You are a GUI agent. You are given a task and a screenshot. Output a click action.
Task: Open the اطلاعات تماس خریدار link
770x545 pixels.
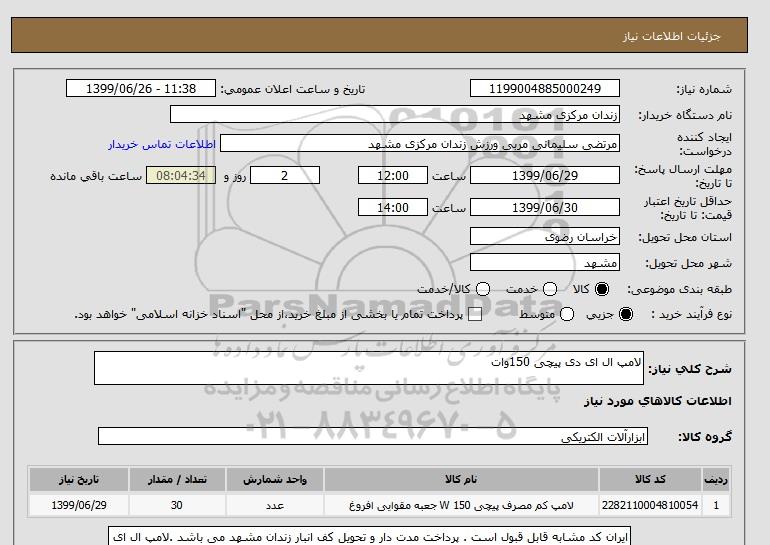(162, 145)
